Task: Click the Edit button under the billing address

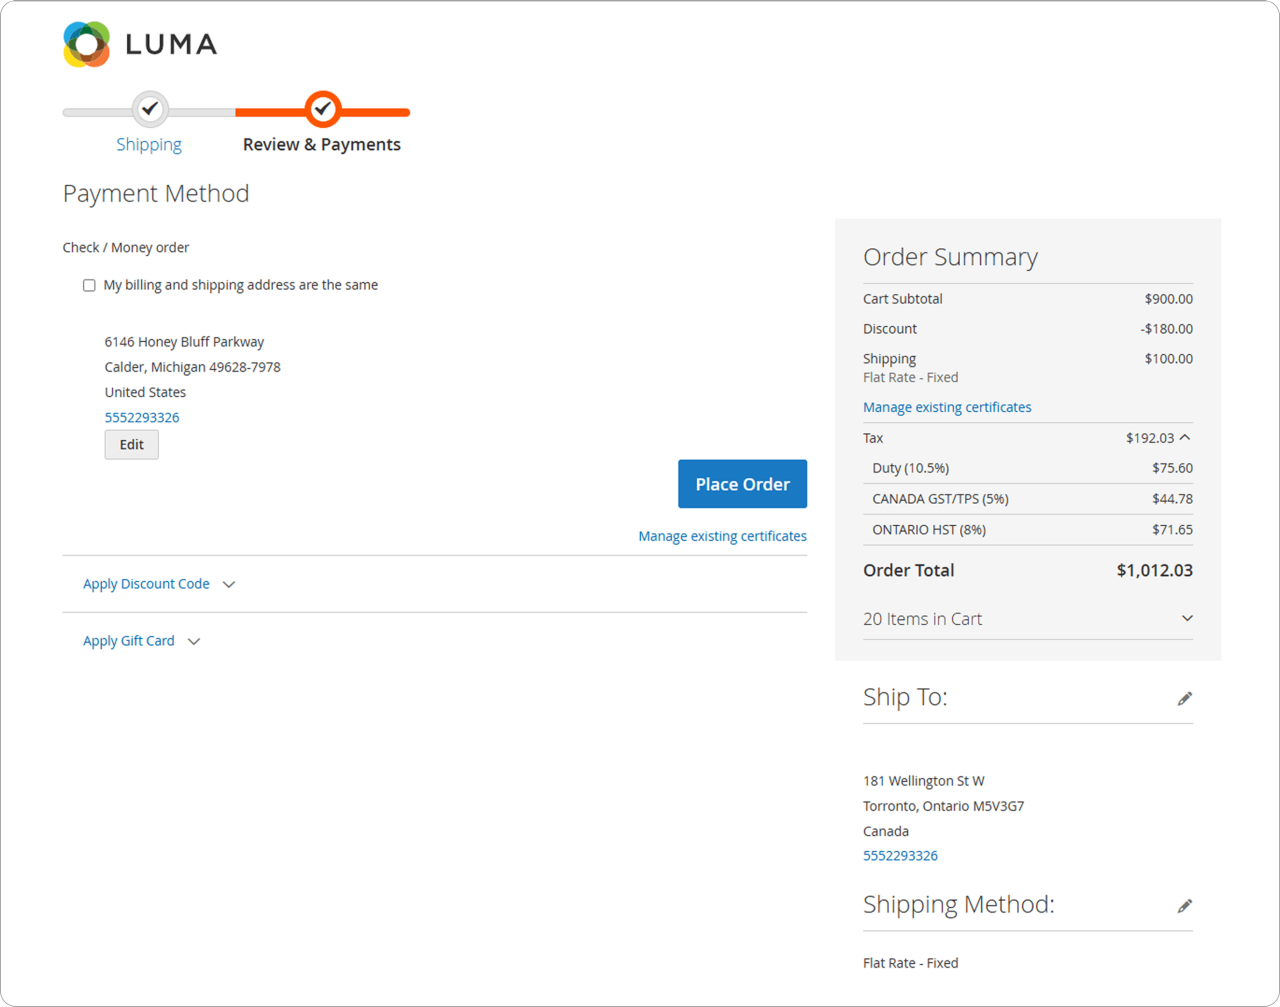Action: pyautogui.click(x=131, y=444)
